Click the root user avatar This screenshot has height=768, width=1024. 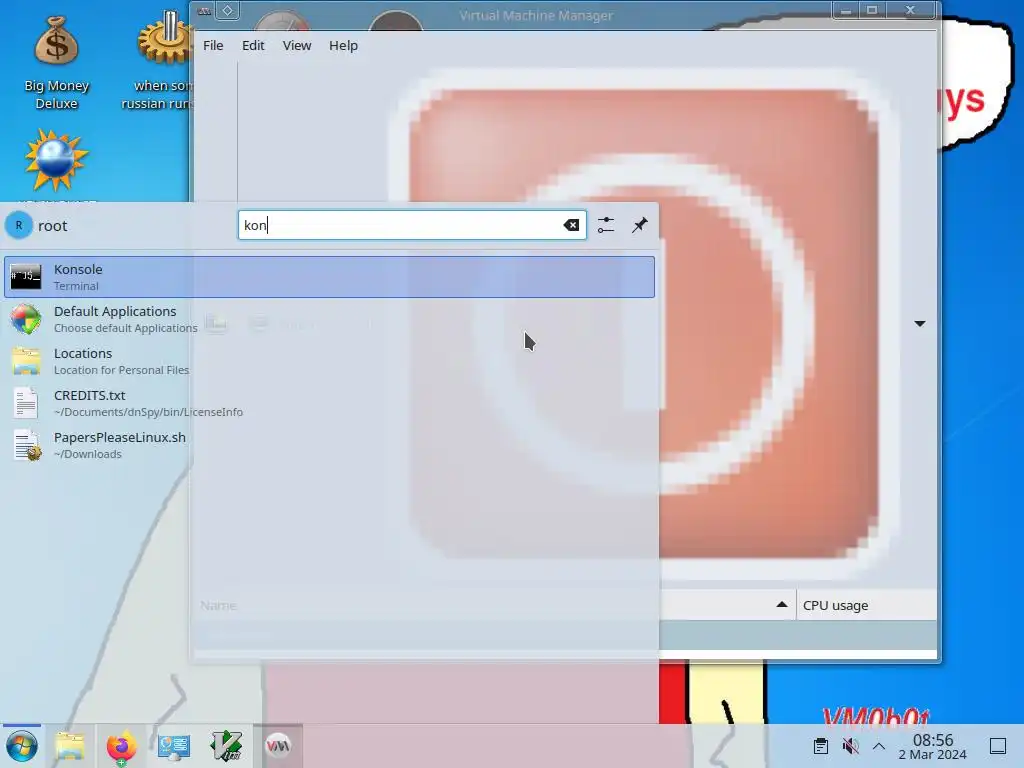click(x=19, y=225)
